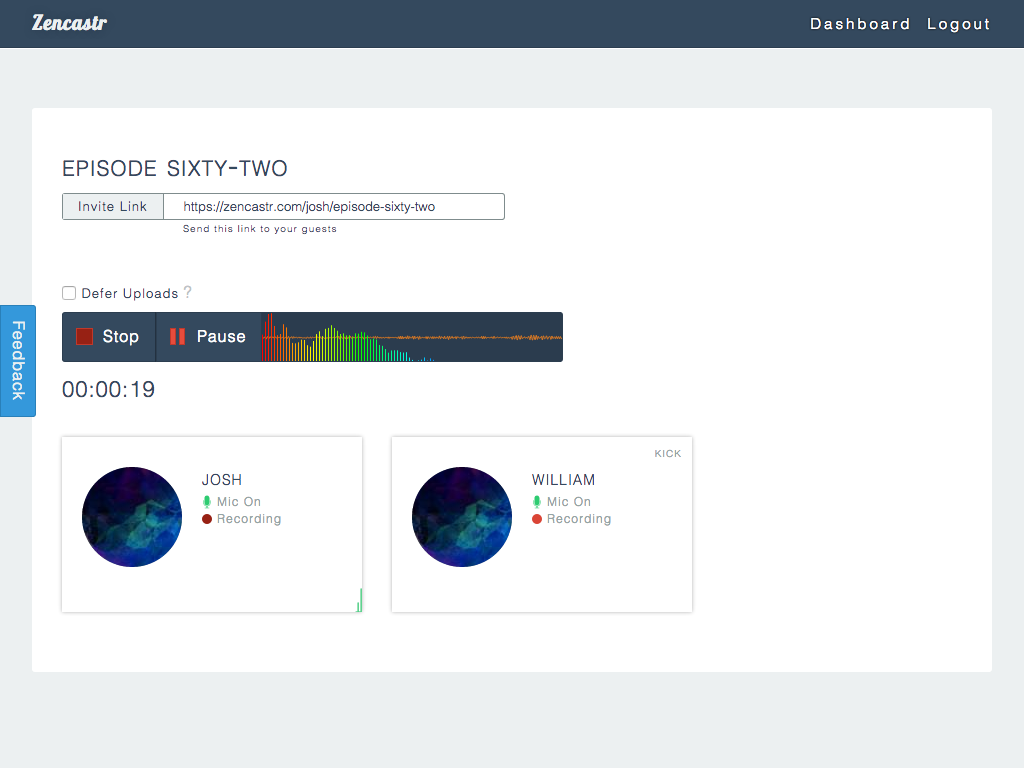Kick William from the session

coord(667,454)
